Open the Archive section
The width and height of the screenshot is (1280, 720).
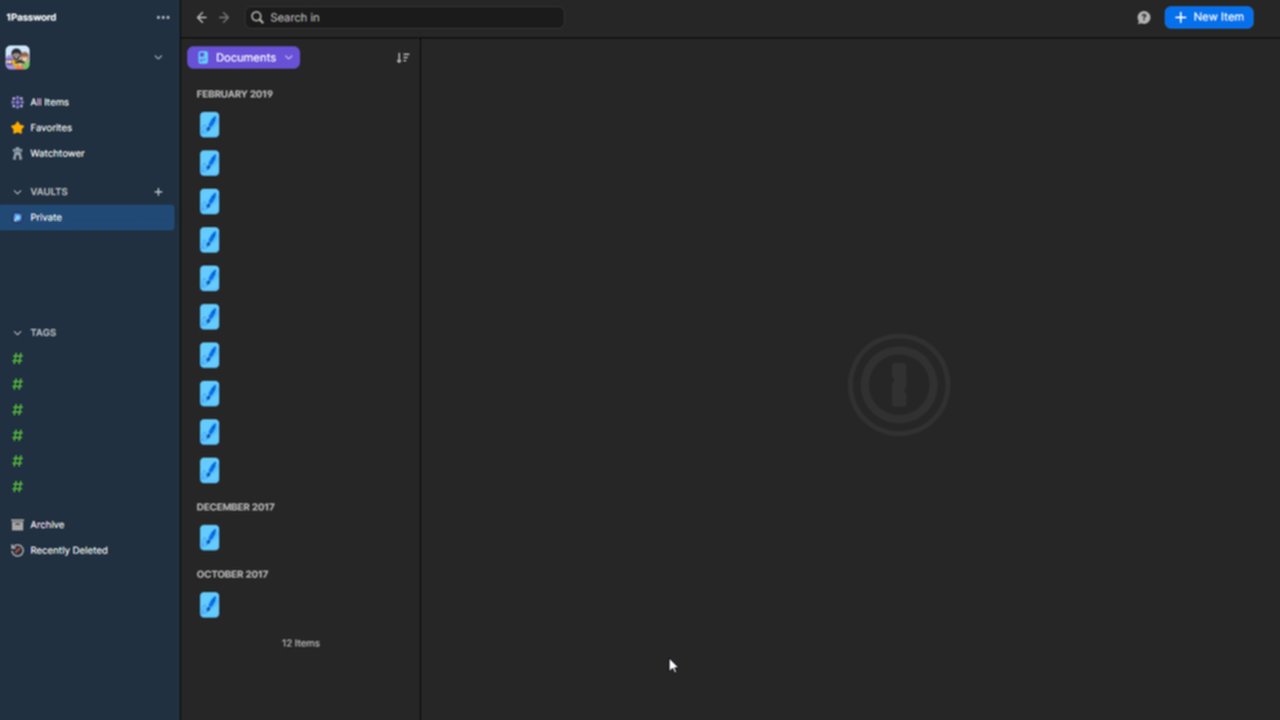(46, 525)
